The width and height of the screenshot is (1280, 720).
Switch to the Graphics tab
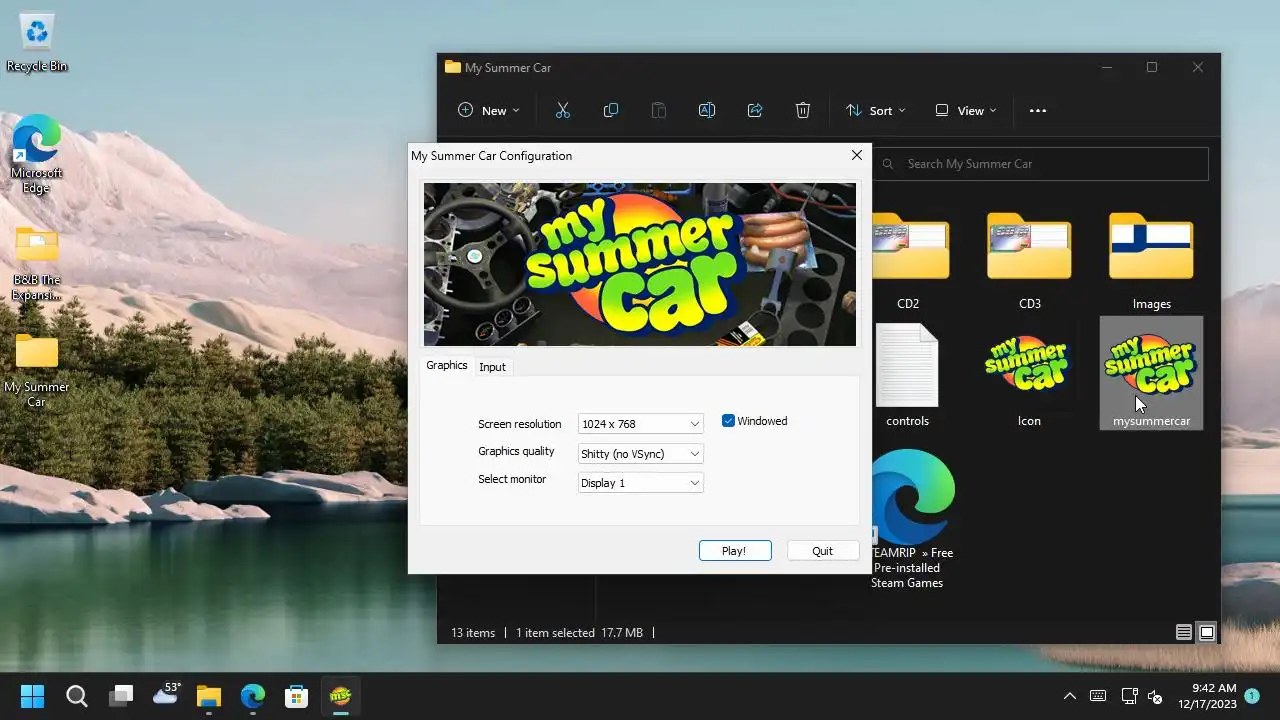[446, 365]
